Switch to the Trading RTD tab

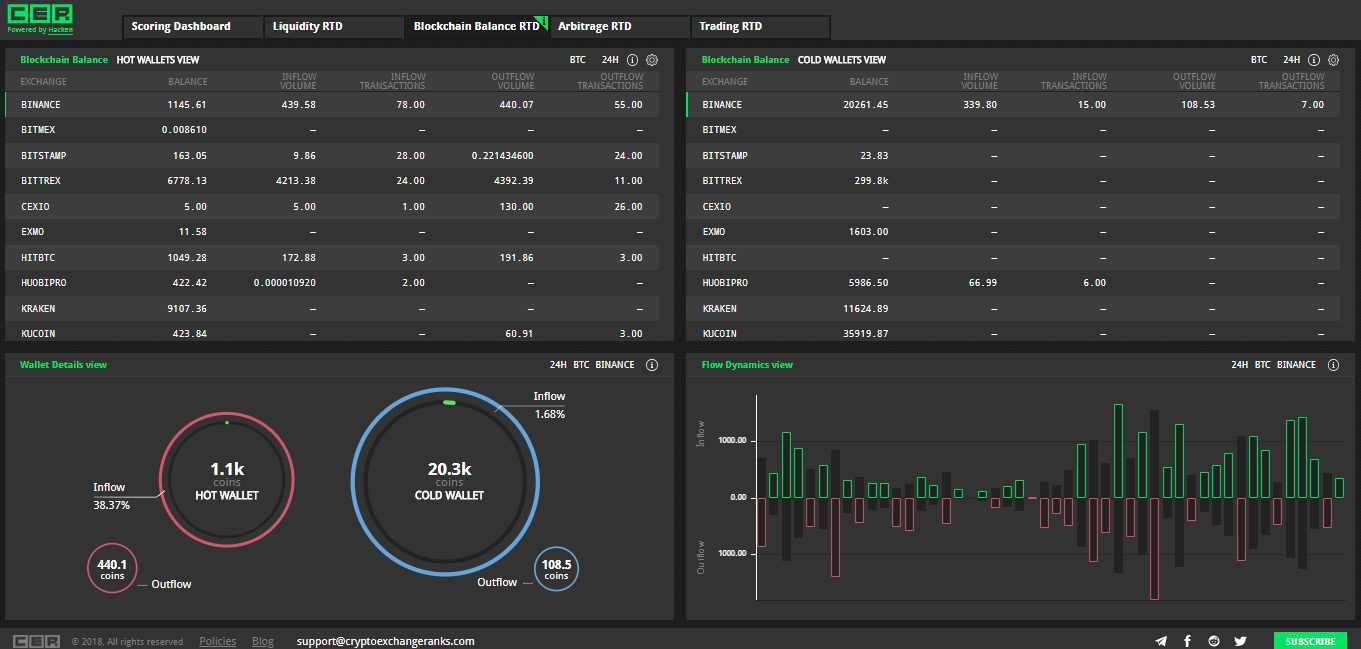pyautogui.click(x=760, y=27)
